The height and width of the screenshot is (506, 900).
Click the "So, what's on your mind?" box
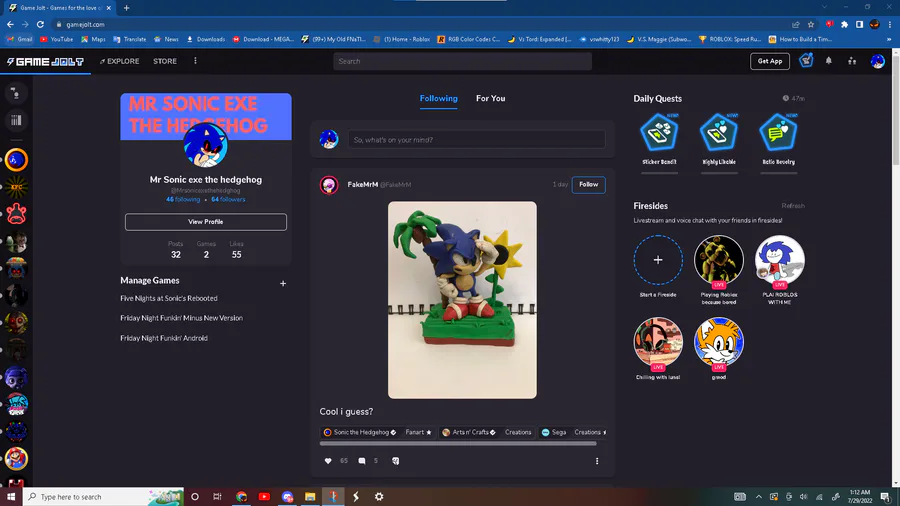pyautogui.click(x=476, y=139)
